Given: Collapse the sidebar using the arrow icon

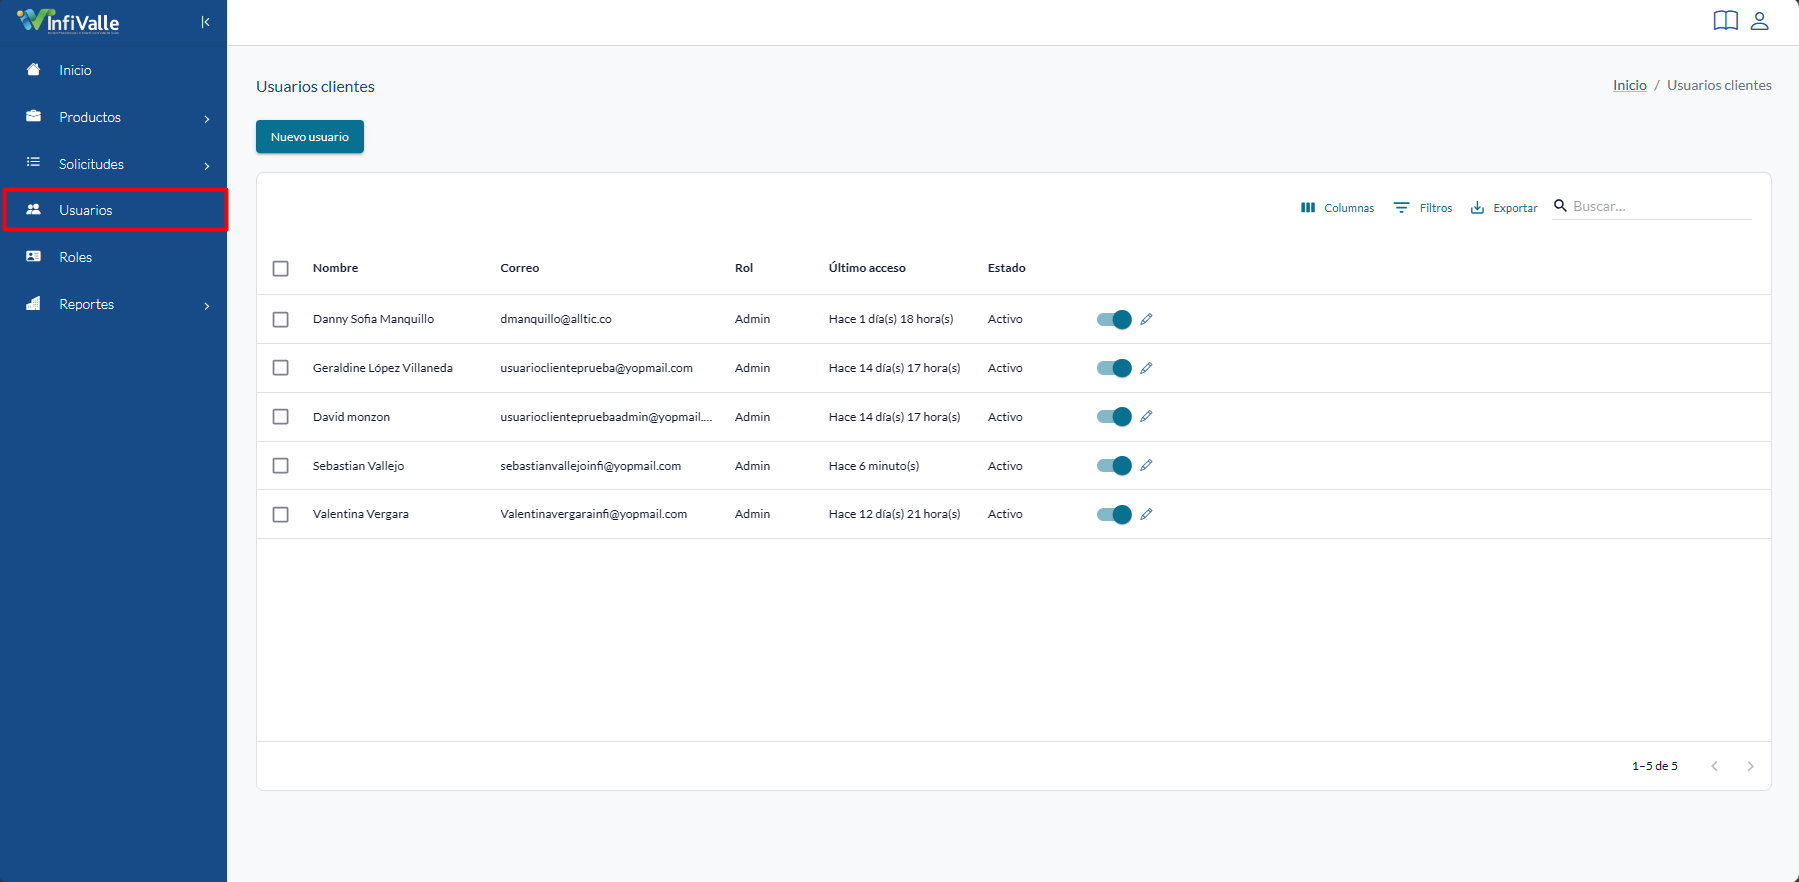Looking at the screenshot, I should click(205, 22).
